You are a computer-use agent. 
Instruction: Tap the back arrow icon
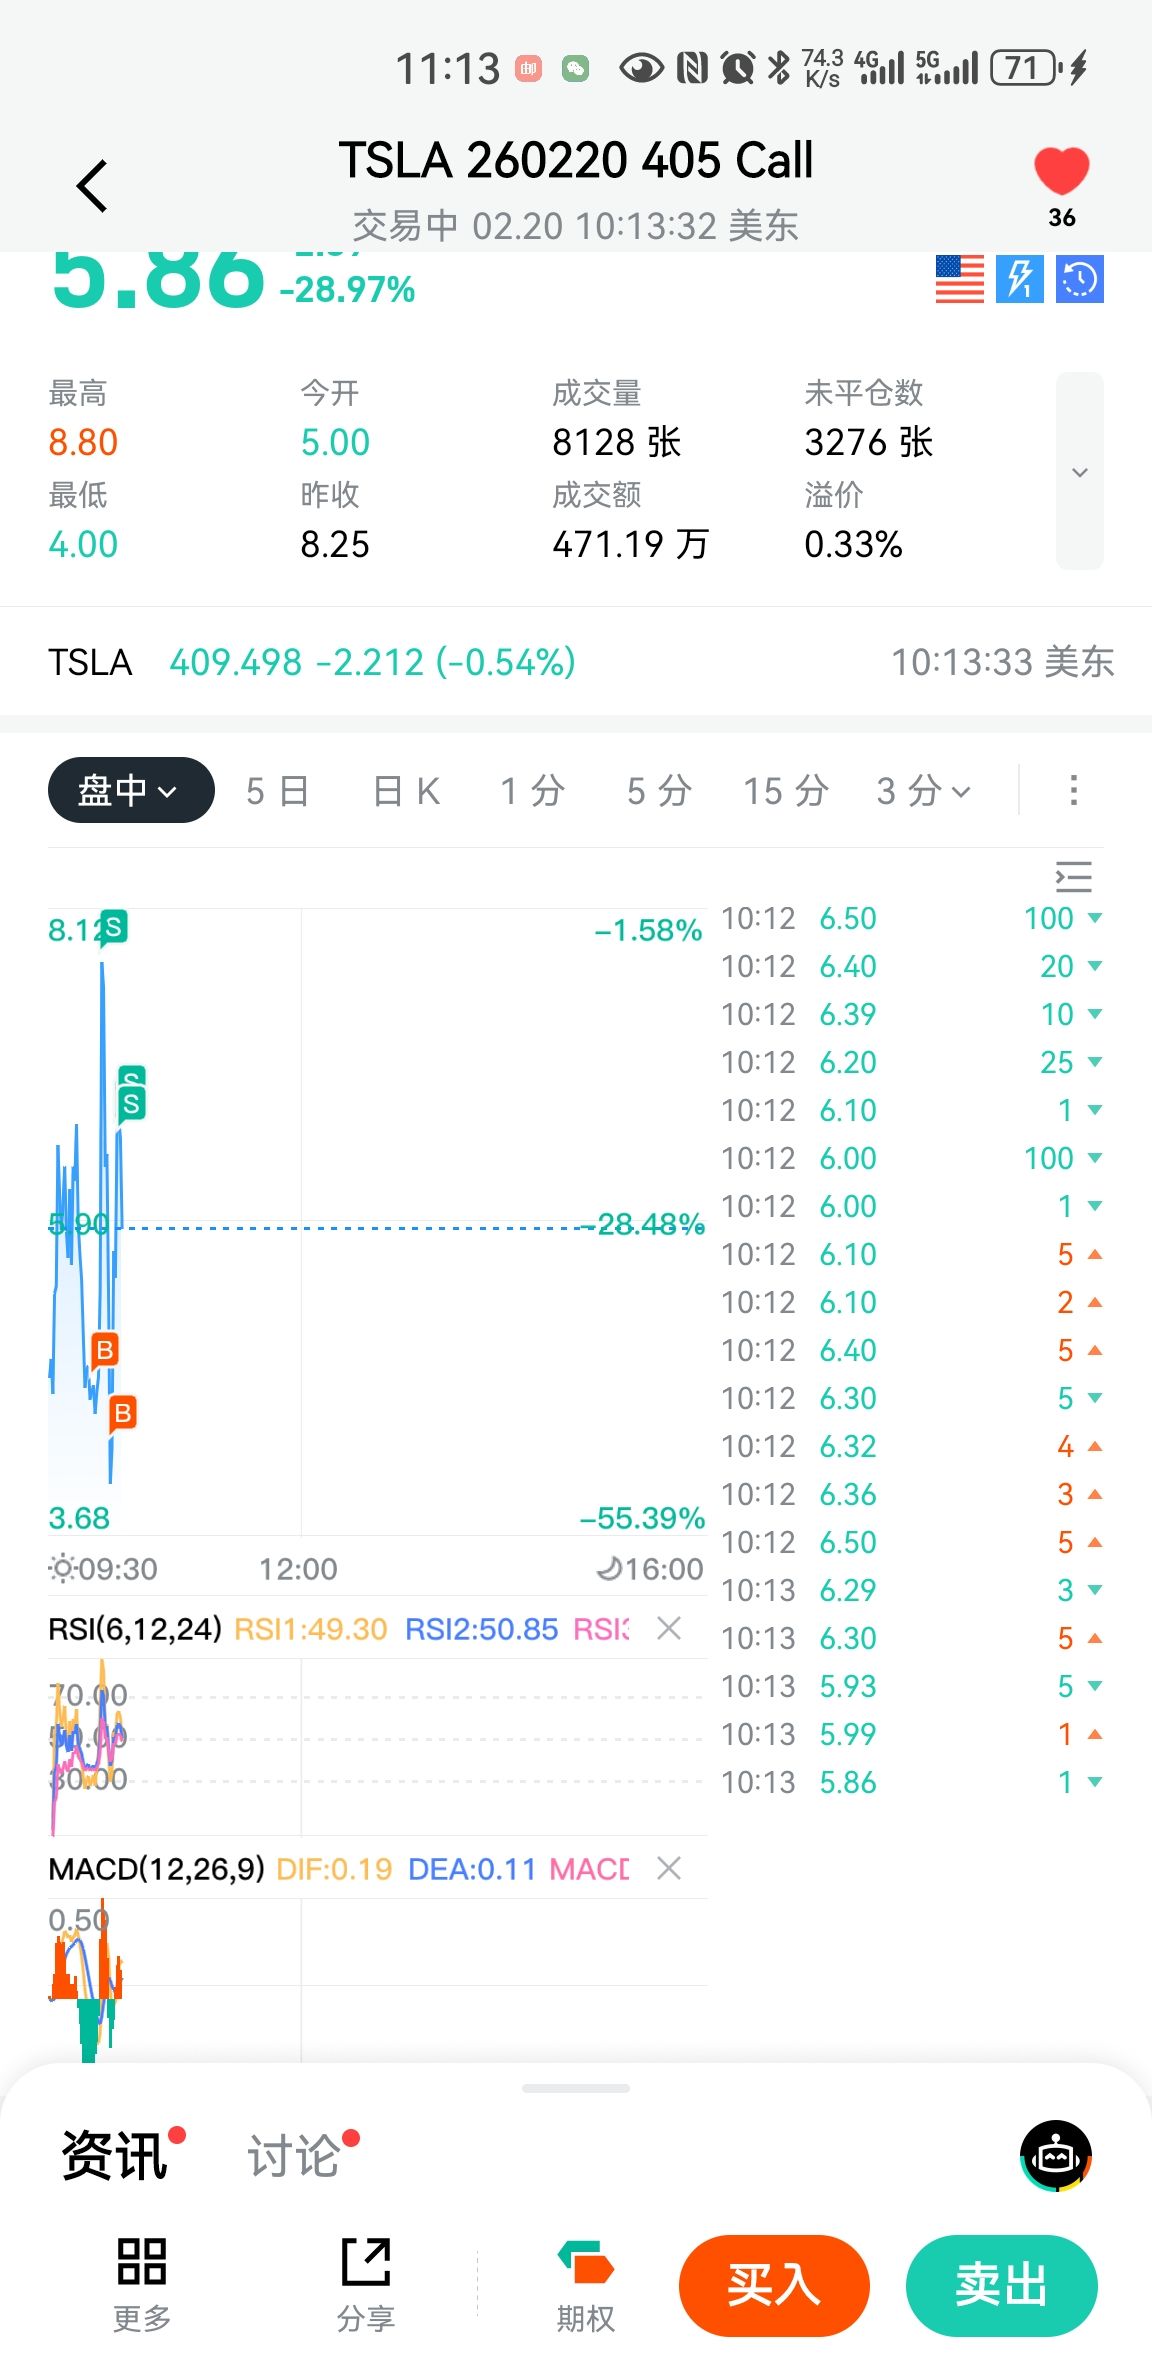92,186
